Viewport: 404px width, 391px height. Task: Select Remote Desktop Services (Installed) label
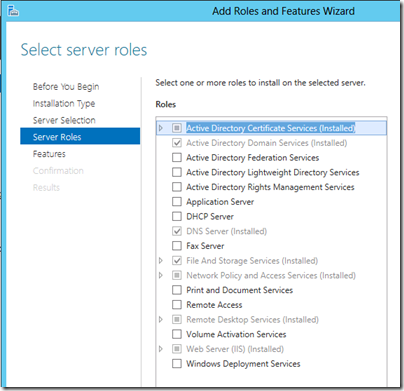[252, 320]
